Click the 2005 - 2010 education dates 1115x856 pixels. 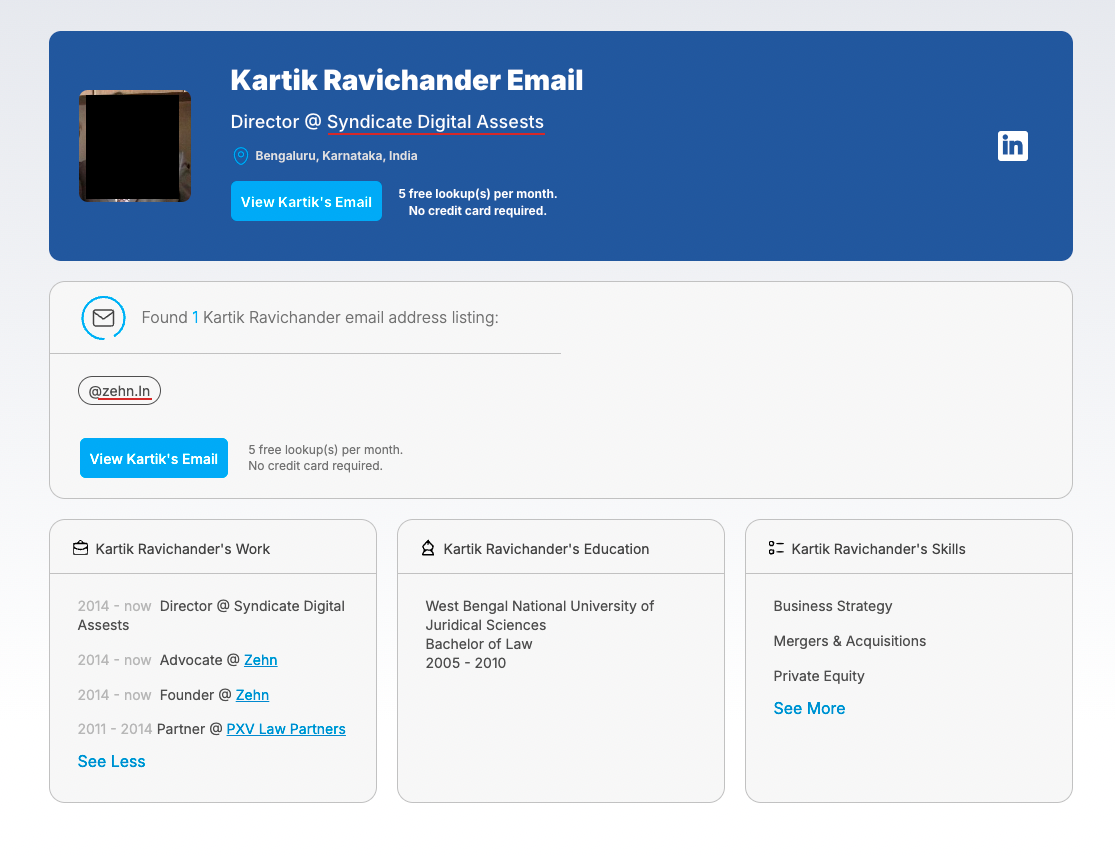(x=465, y=663)
